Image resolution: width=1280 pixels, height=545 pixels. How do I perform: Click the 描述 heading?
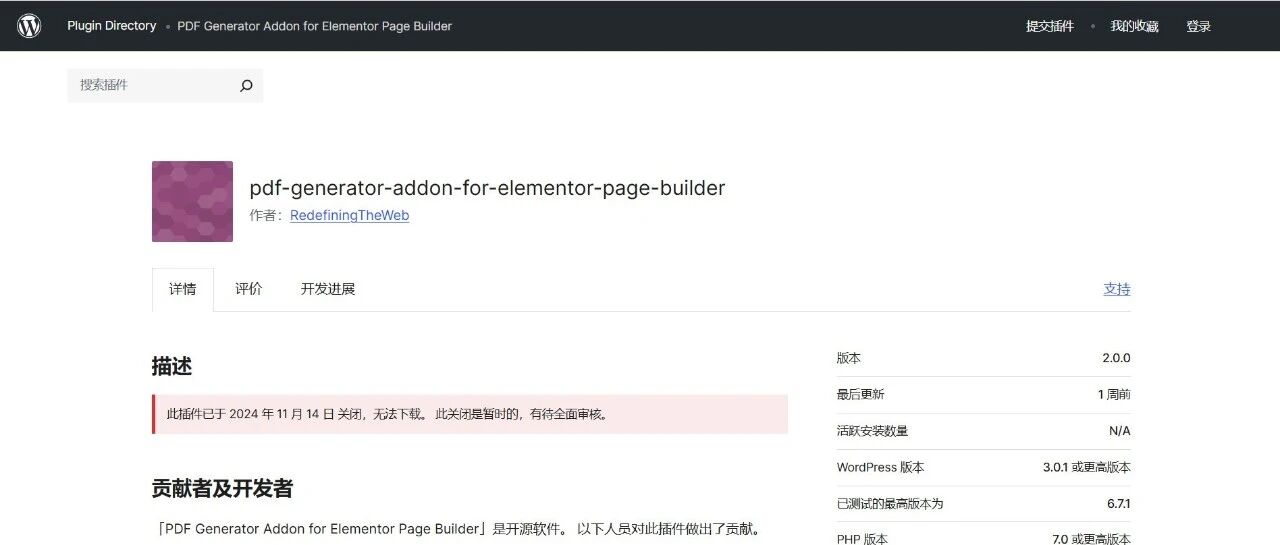172,366
